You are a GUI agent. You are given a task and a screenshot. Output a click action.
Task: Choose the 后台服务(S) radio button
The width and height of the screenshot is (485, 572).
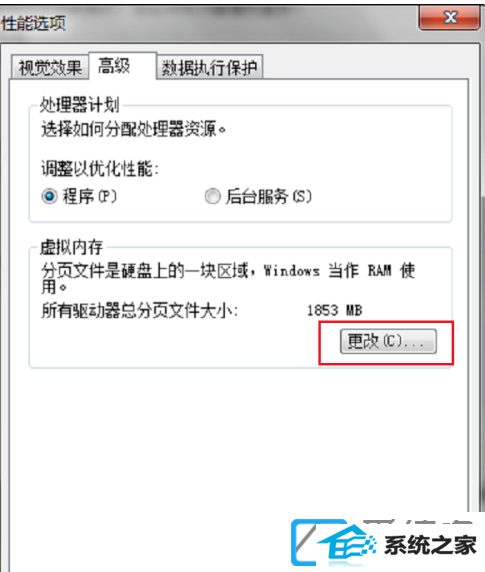[x=213, y=197]
